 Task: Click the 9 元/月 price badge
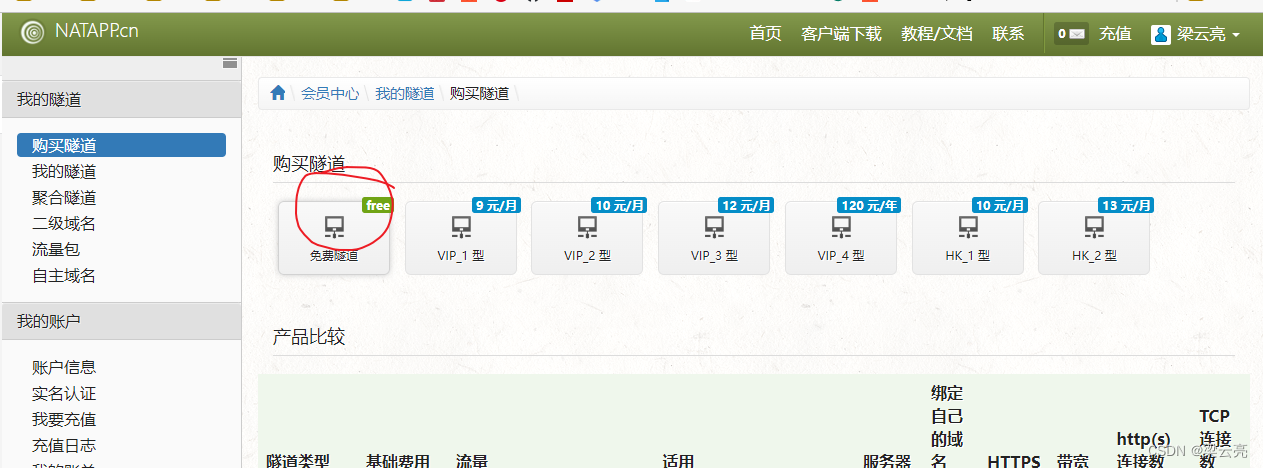(x=496, y=205)
